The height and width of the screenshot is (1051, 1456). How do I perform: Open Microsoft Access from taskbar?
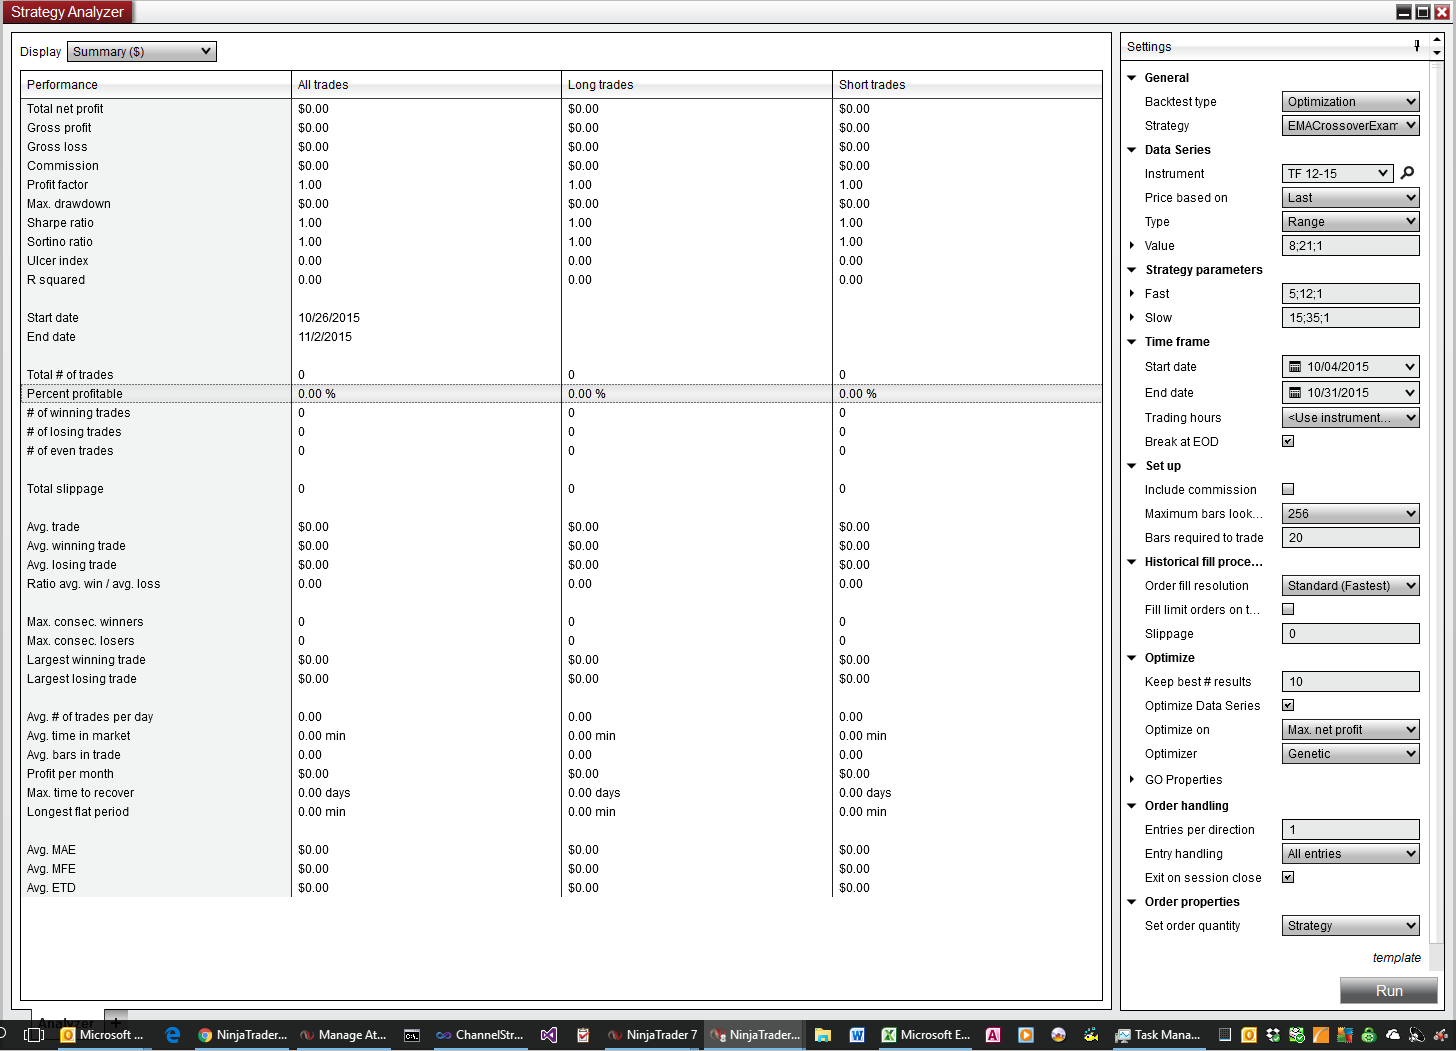[993, 1035]
